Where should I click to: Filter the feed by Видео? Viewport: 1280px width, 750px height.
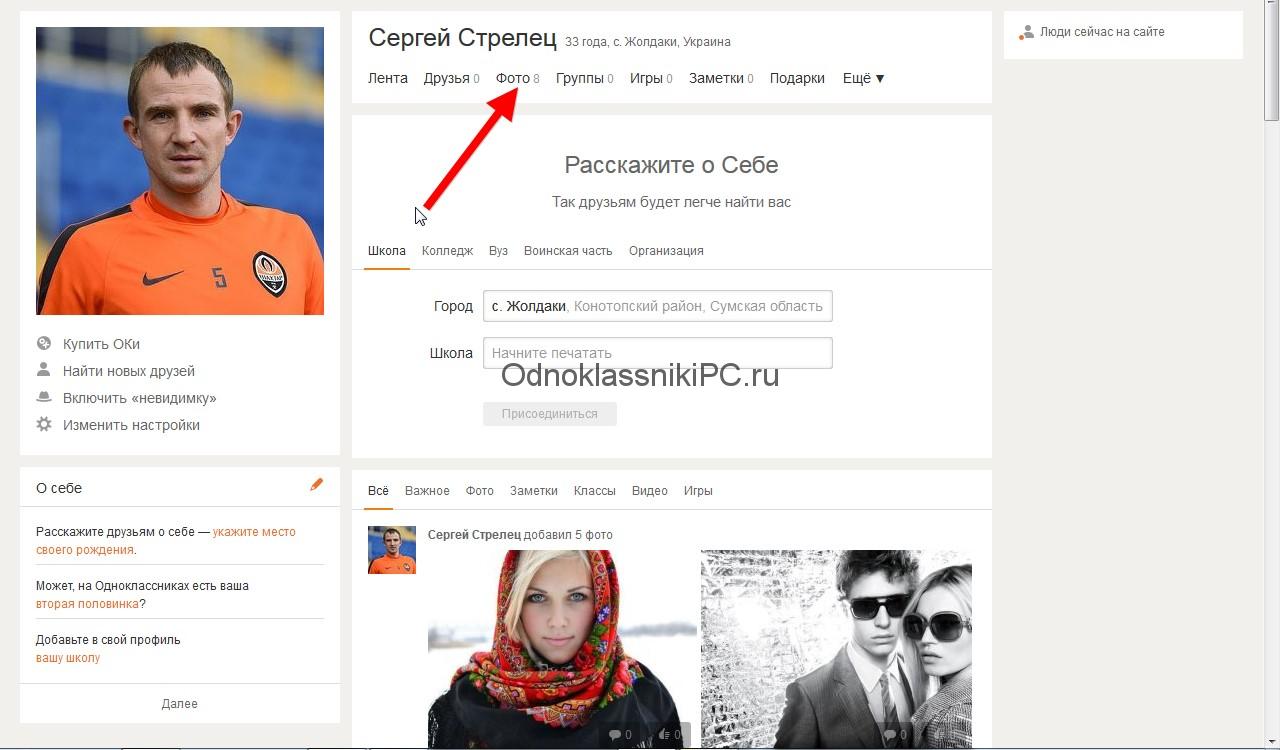click(650, 491)
